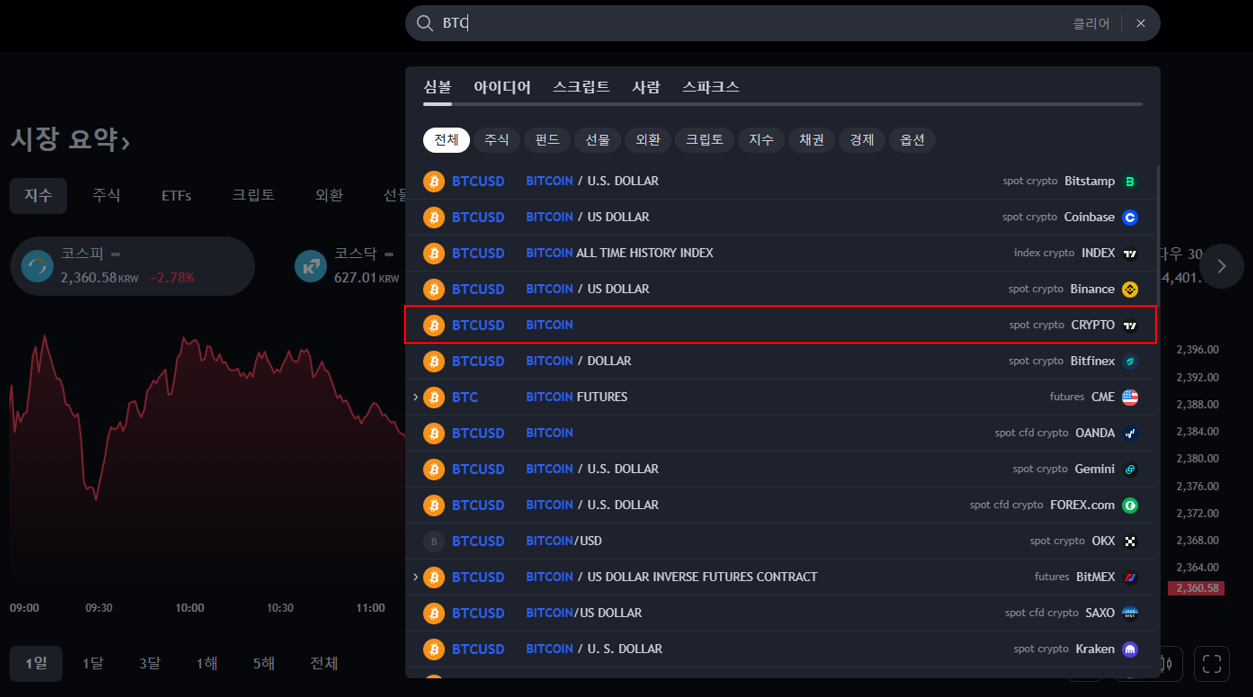Select the 전체 filter chip
Image resolution: width=1253 pixels, height=697 pixels.
tap(446, 140)
